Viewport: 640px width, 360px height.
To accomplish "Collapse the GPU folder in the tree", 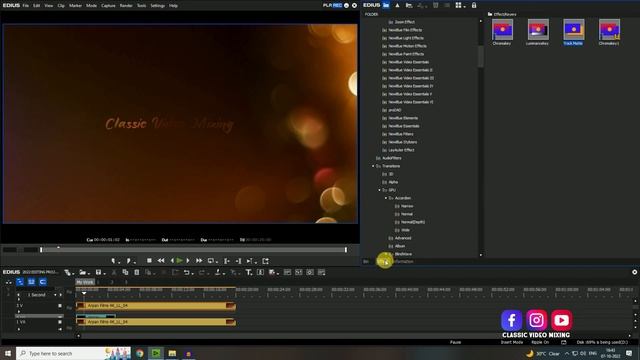I will click(x=380, y=190).
